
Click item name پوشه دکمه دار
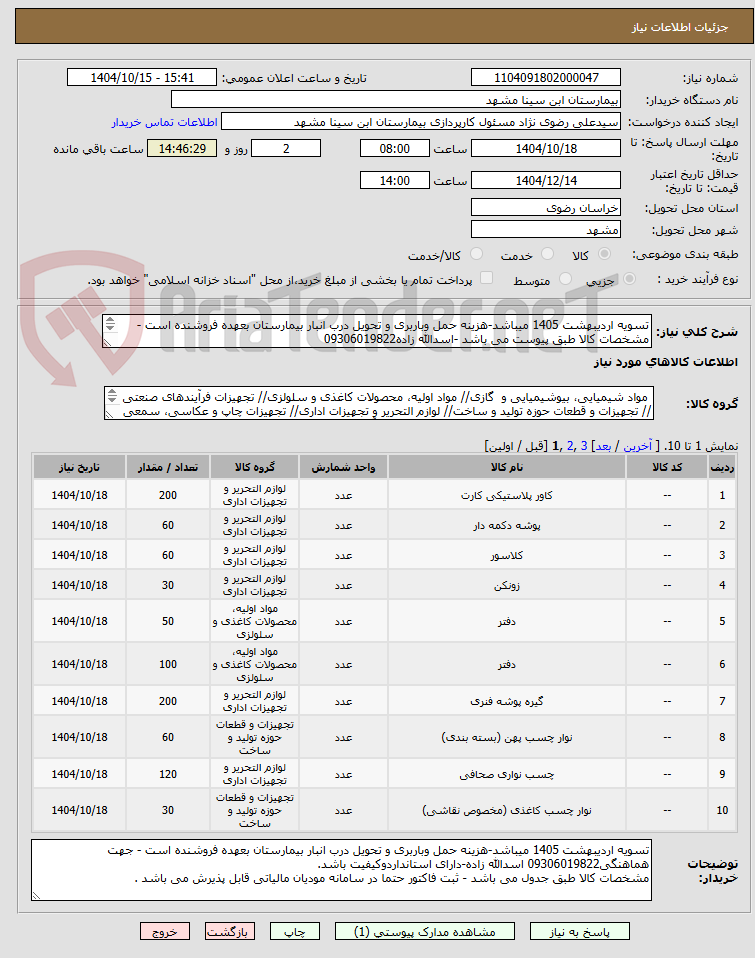[x=506, y=525]
